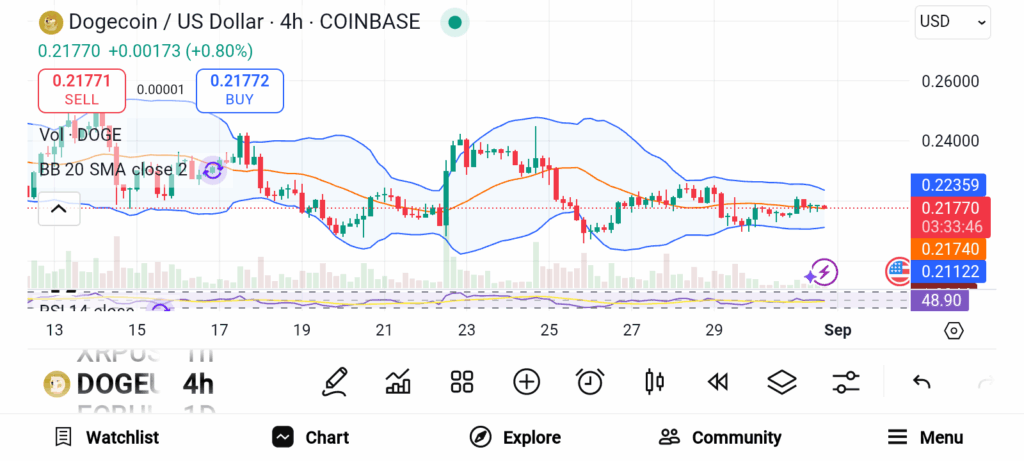Tap the undo arrow
Image resolution: width=1024 pixels, height=461 pixels.
[922, 381]
